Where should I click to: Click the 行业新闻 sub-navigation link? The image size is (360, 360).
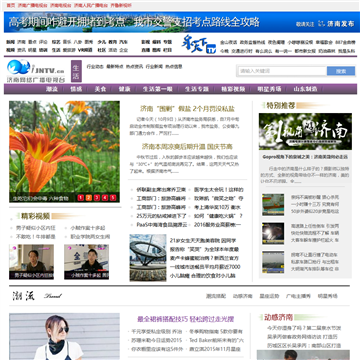(x=154, y=67)
